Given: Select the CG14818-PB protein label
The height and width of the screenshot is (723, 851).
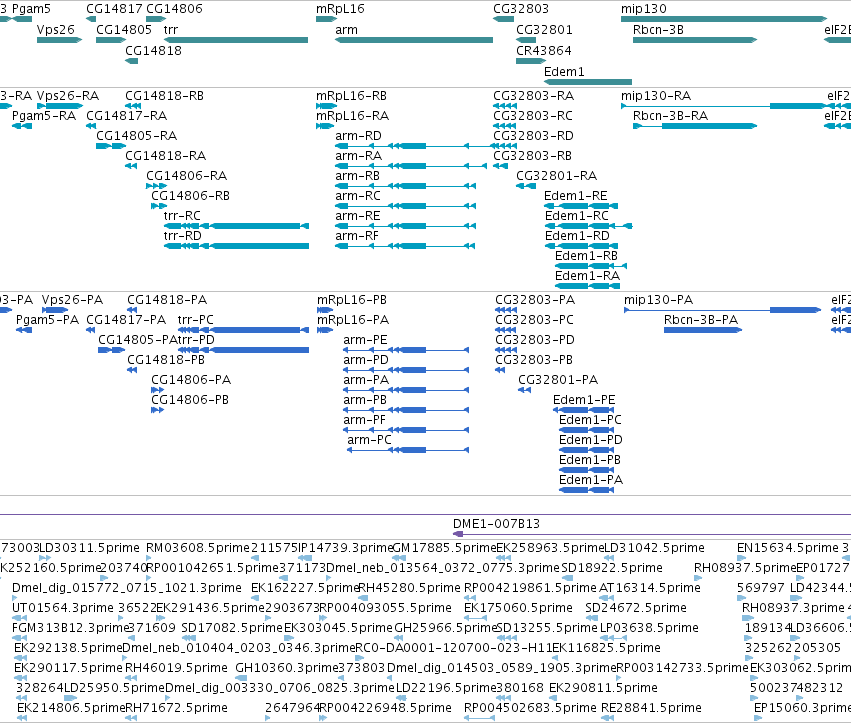Looking at the screenshot, I should tap(166, 360).
